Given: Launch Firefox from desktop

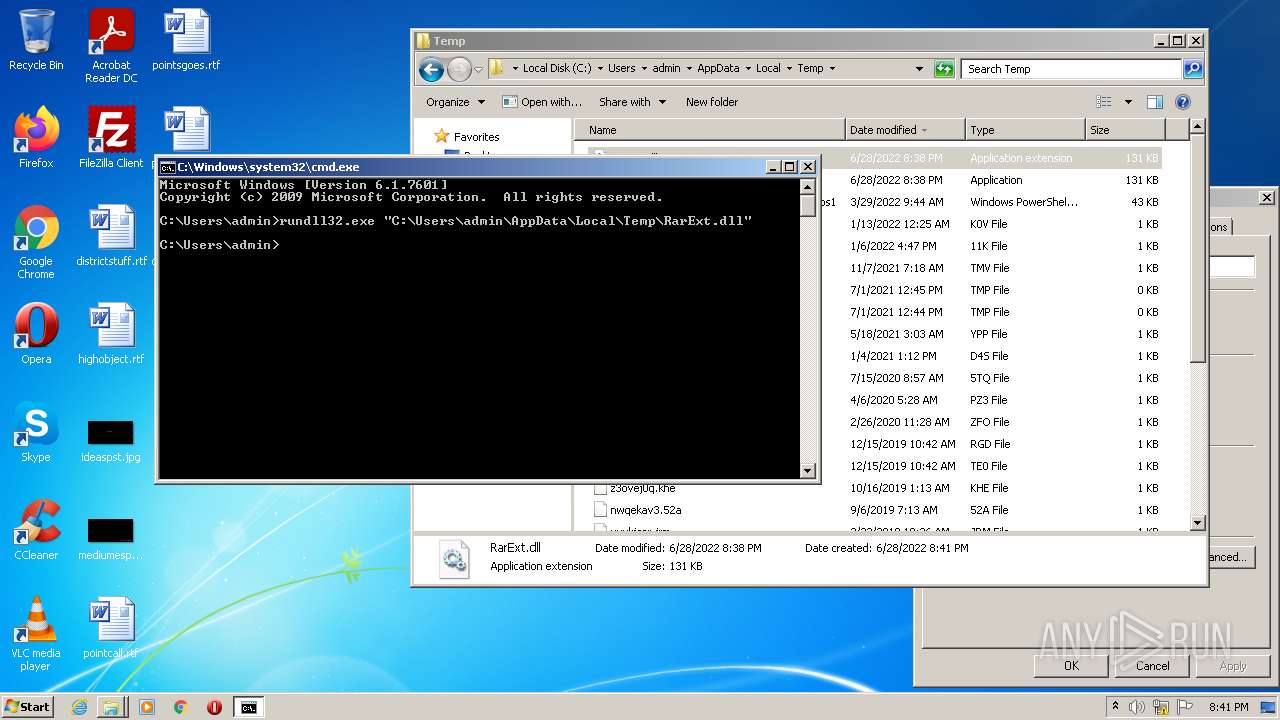Looking at the screenshot, I should (36, 138).
